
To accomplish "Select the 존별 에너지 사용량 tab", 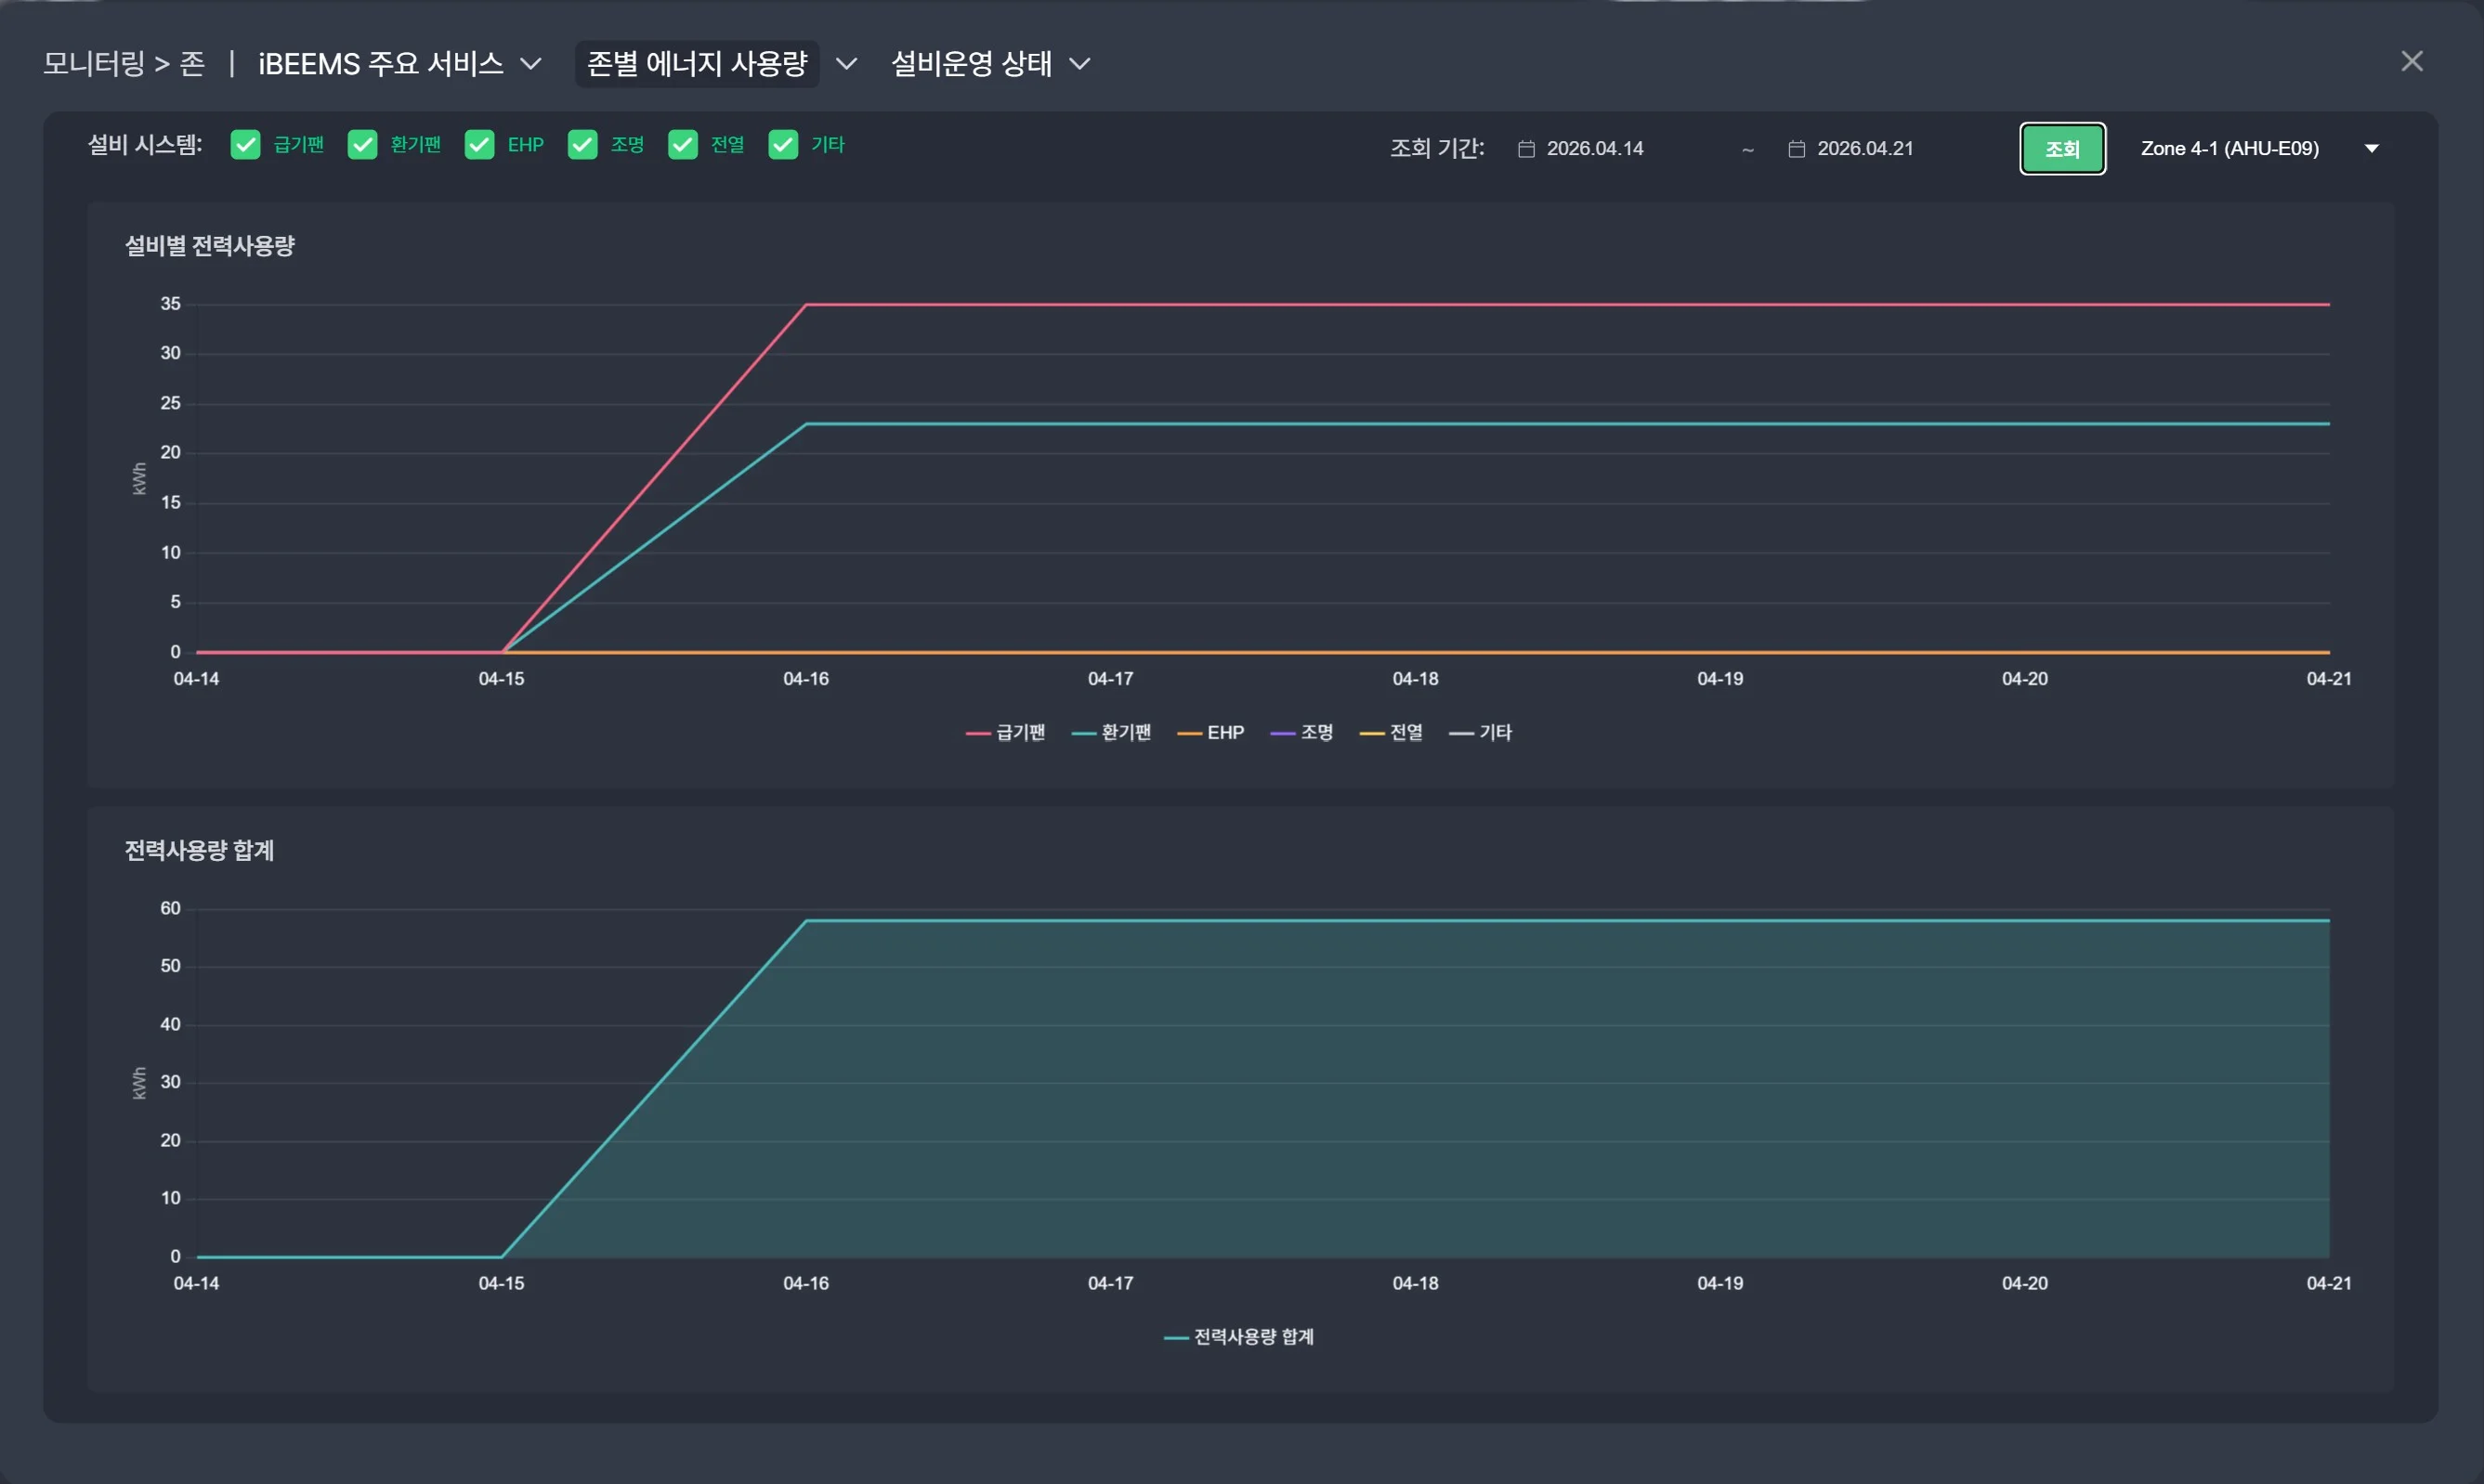I will click(x=697, y=64).
